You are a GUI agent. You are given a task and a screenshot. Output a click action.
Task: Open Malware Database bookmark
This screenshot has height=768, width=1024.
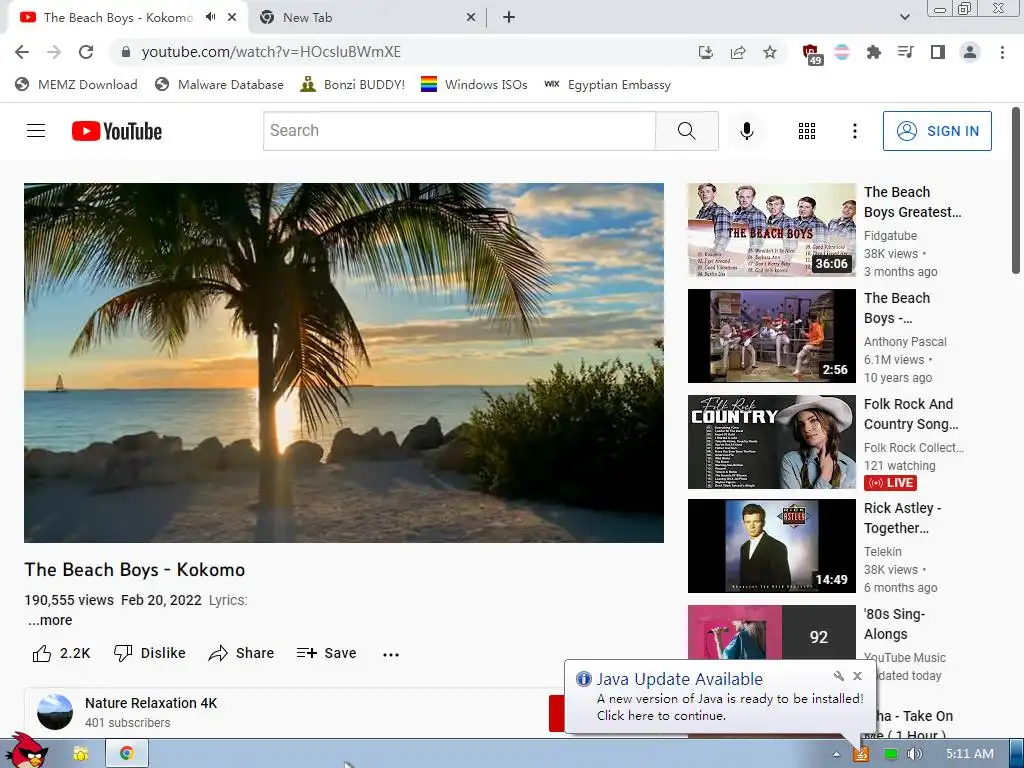[x=219, y=85]
